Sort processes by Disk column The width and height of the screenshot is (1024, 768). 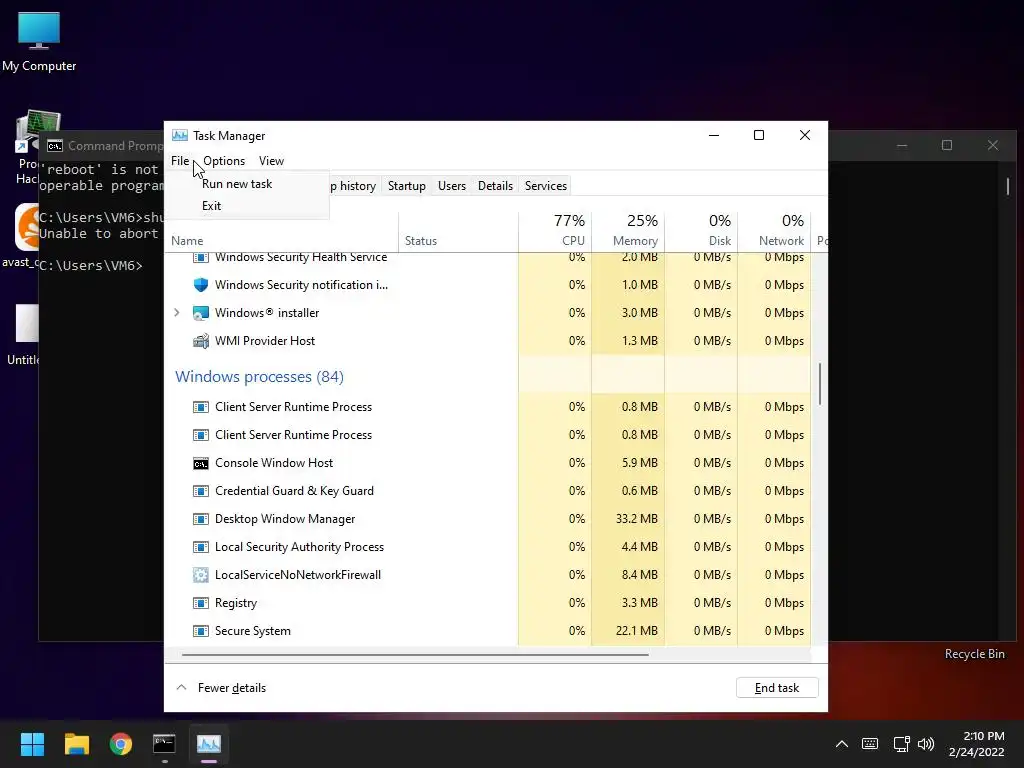click(x=701, y=232)
